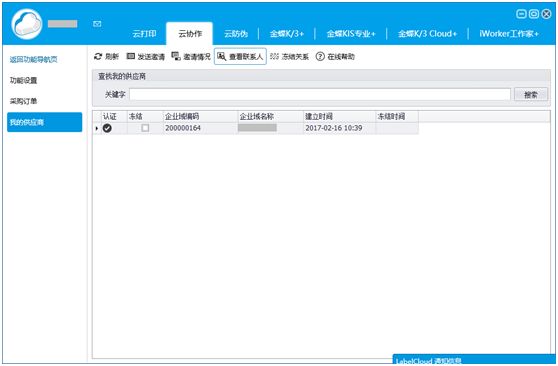The width and height of the screenshot is (558, 366).
Task: Click the LabelCloud notification bar
Action: 475,360
